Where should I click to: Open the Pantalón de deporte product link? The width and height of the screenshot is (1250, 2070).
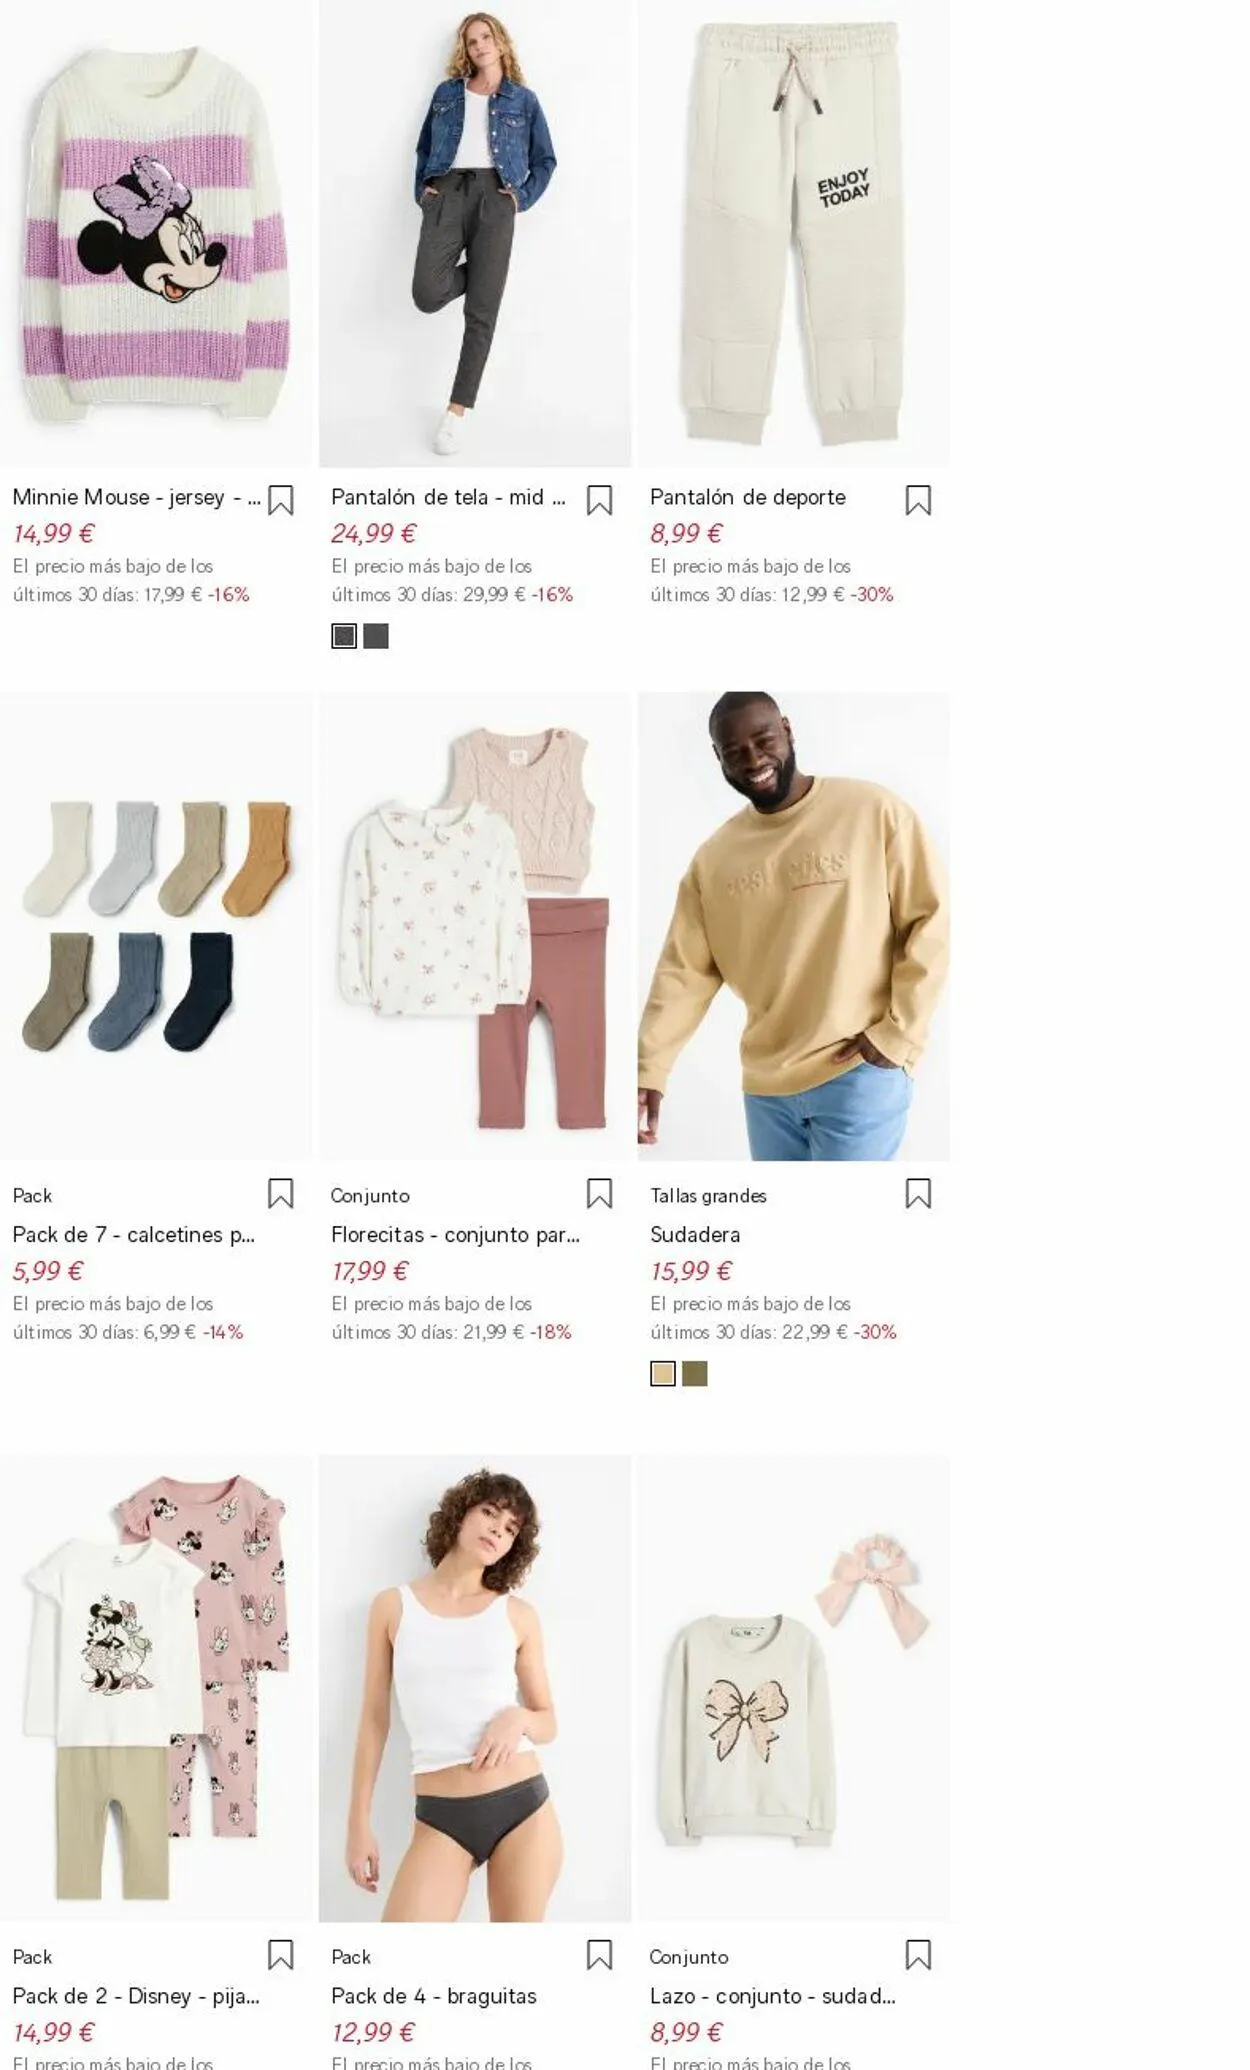click(748, 497)
